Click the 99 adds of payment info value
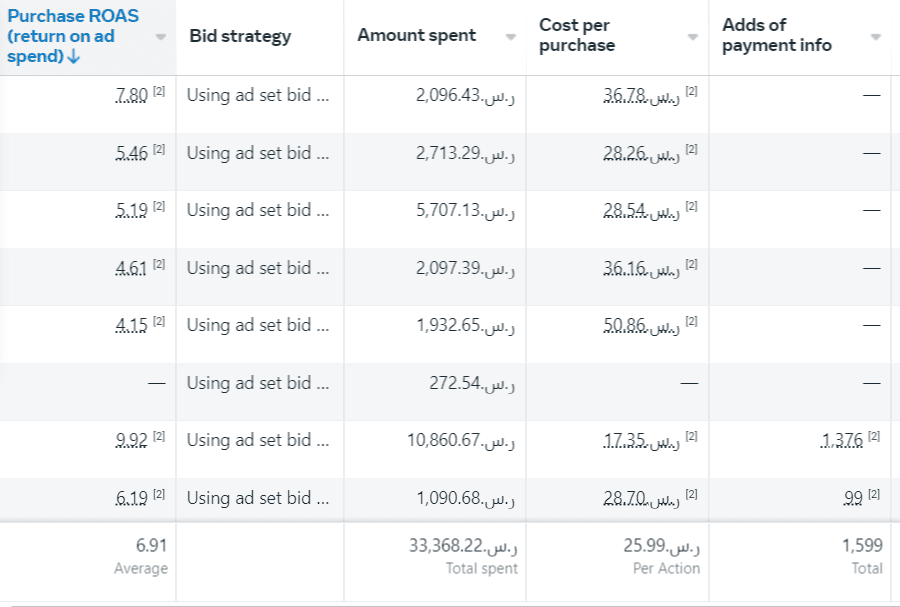 853,497
